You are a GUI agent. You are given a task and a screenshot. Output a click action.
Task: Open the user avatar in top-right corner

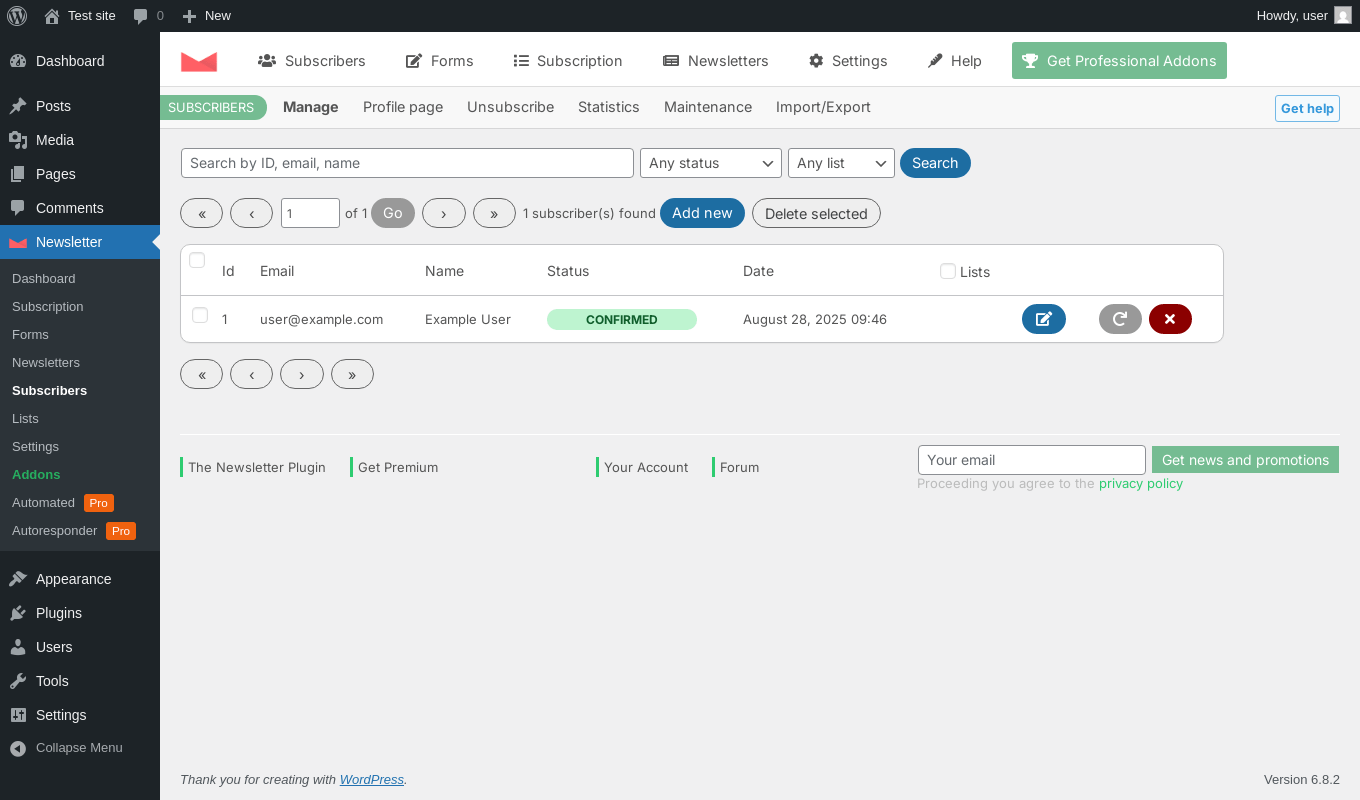coord(1342,15)
